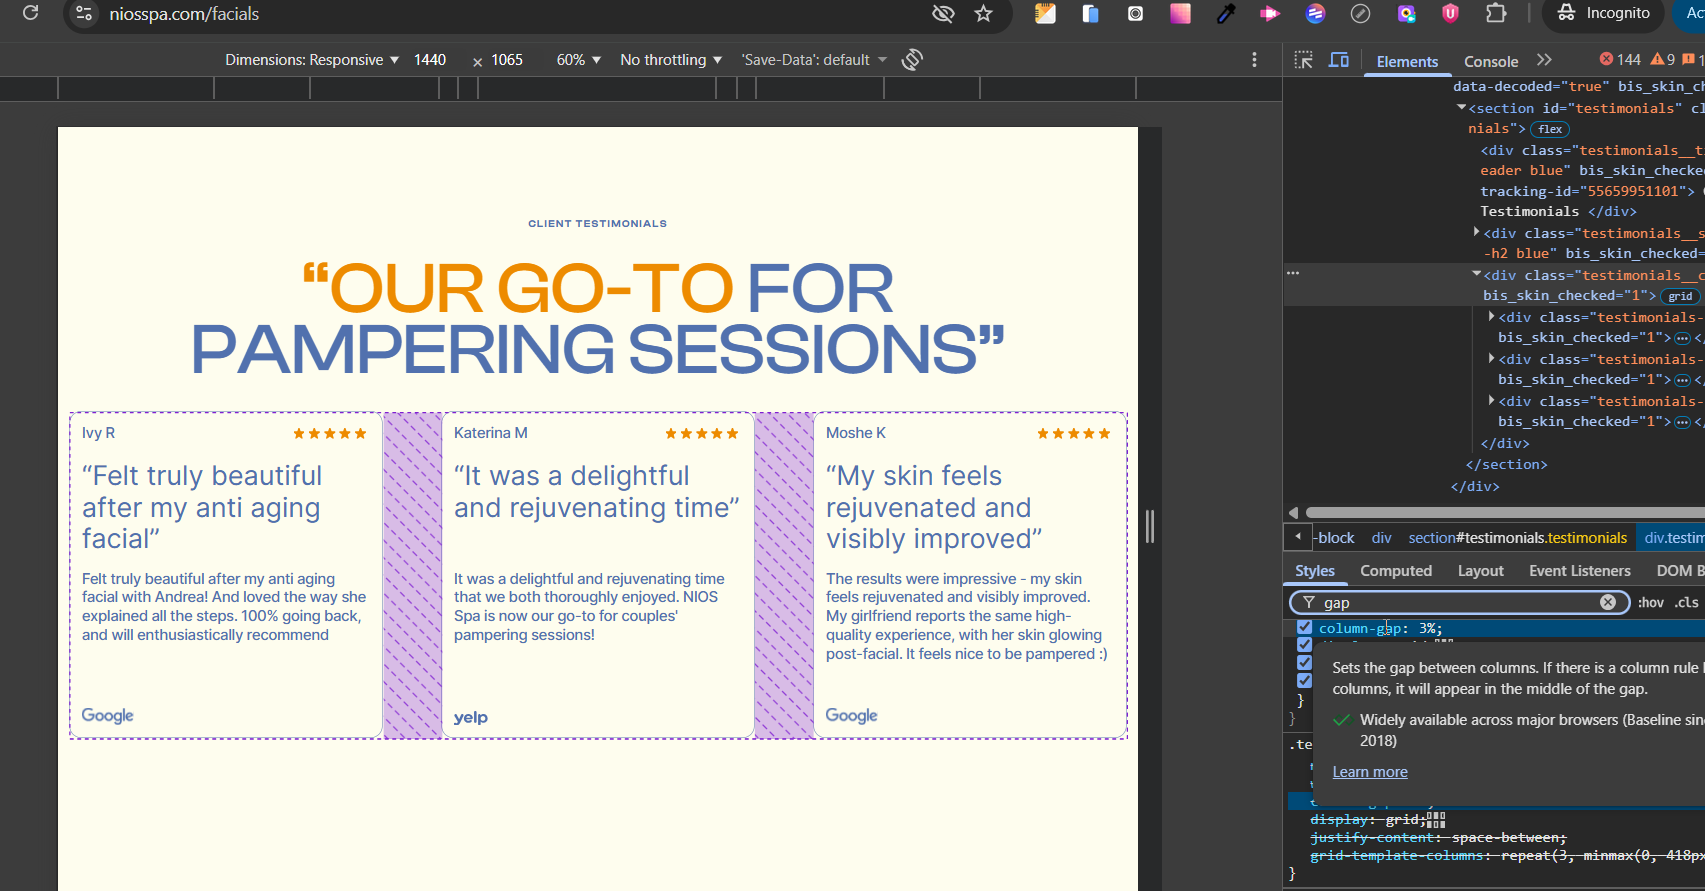Image resolution: width=1705 pixels, height=891 pixels.
Task: Open the browser extensions puzzle icon
Action: coord(1495,14)
